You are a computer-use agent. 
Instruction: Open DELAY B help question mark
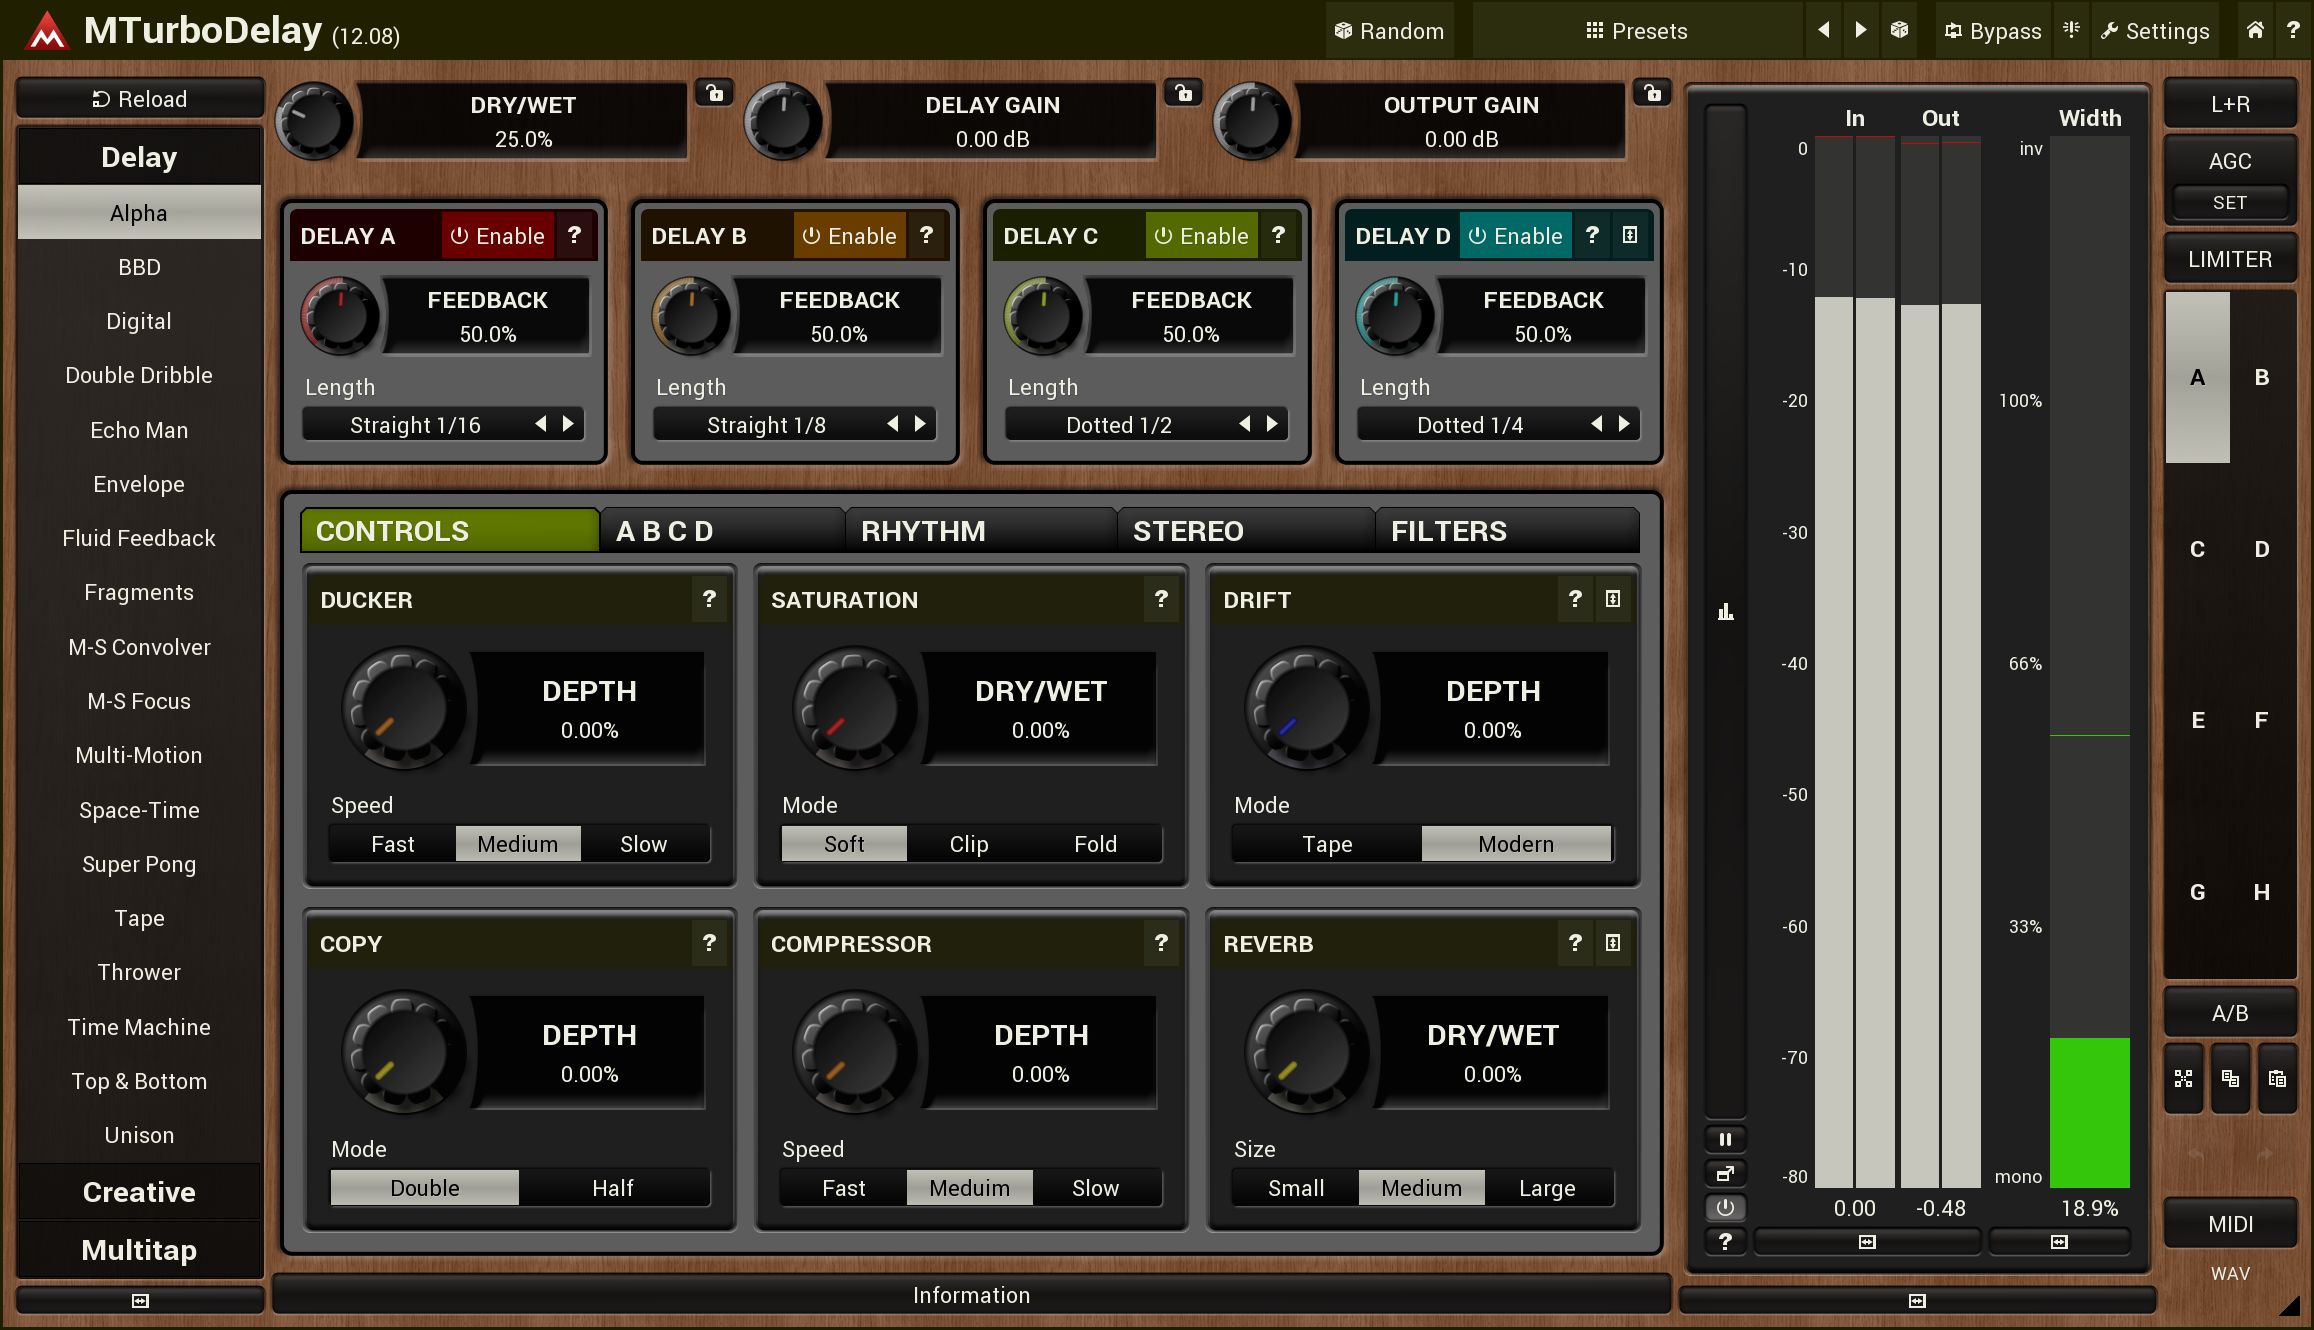(926, 235)
